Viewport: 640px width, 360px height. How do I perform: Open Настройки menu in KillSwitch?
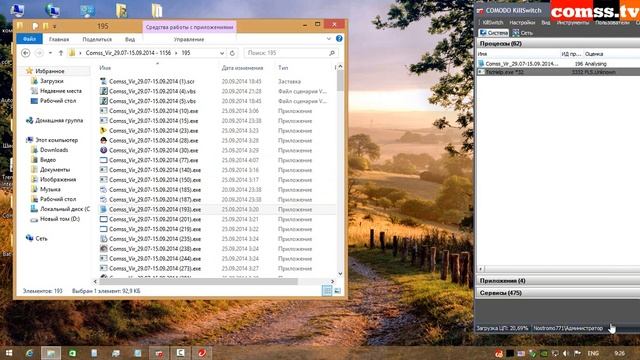(522, 23)
